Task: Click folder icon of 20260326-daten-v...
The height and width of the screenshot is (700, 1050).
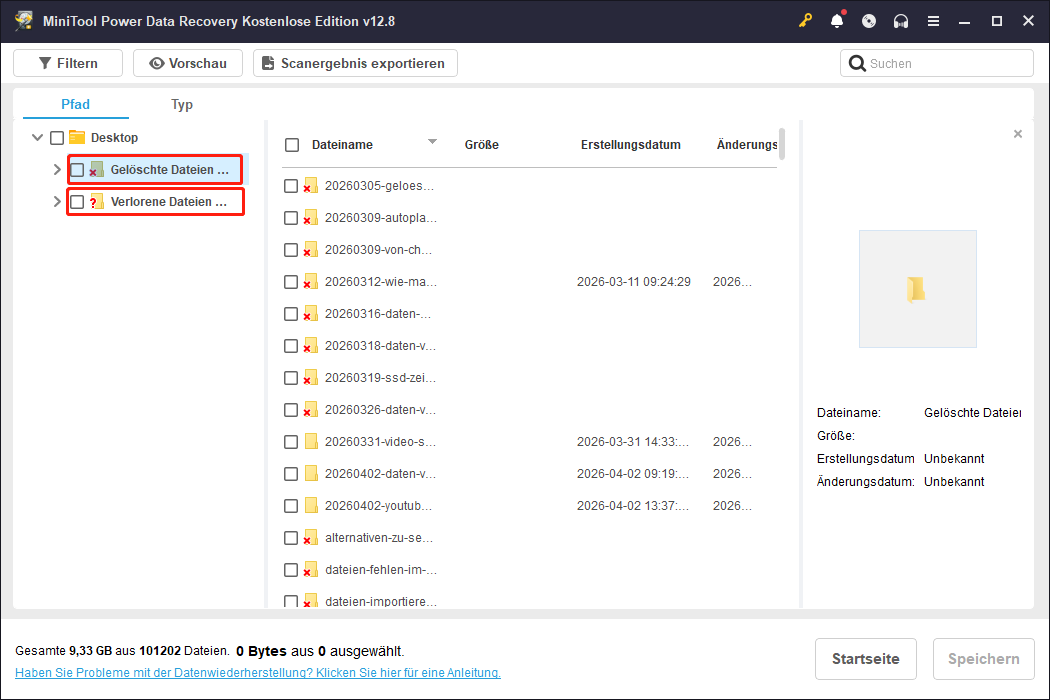Action: click(x=310, y=409)
